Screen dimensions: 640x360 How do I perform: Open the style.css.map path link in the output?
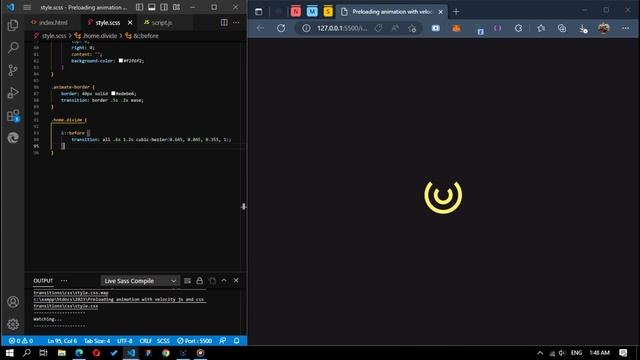tap(71, 293)
